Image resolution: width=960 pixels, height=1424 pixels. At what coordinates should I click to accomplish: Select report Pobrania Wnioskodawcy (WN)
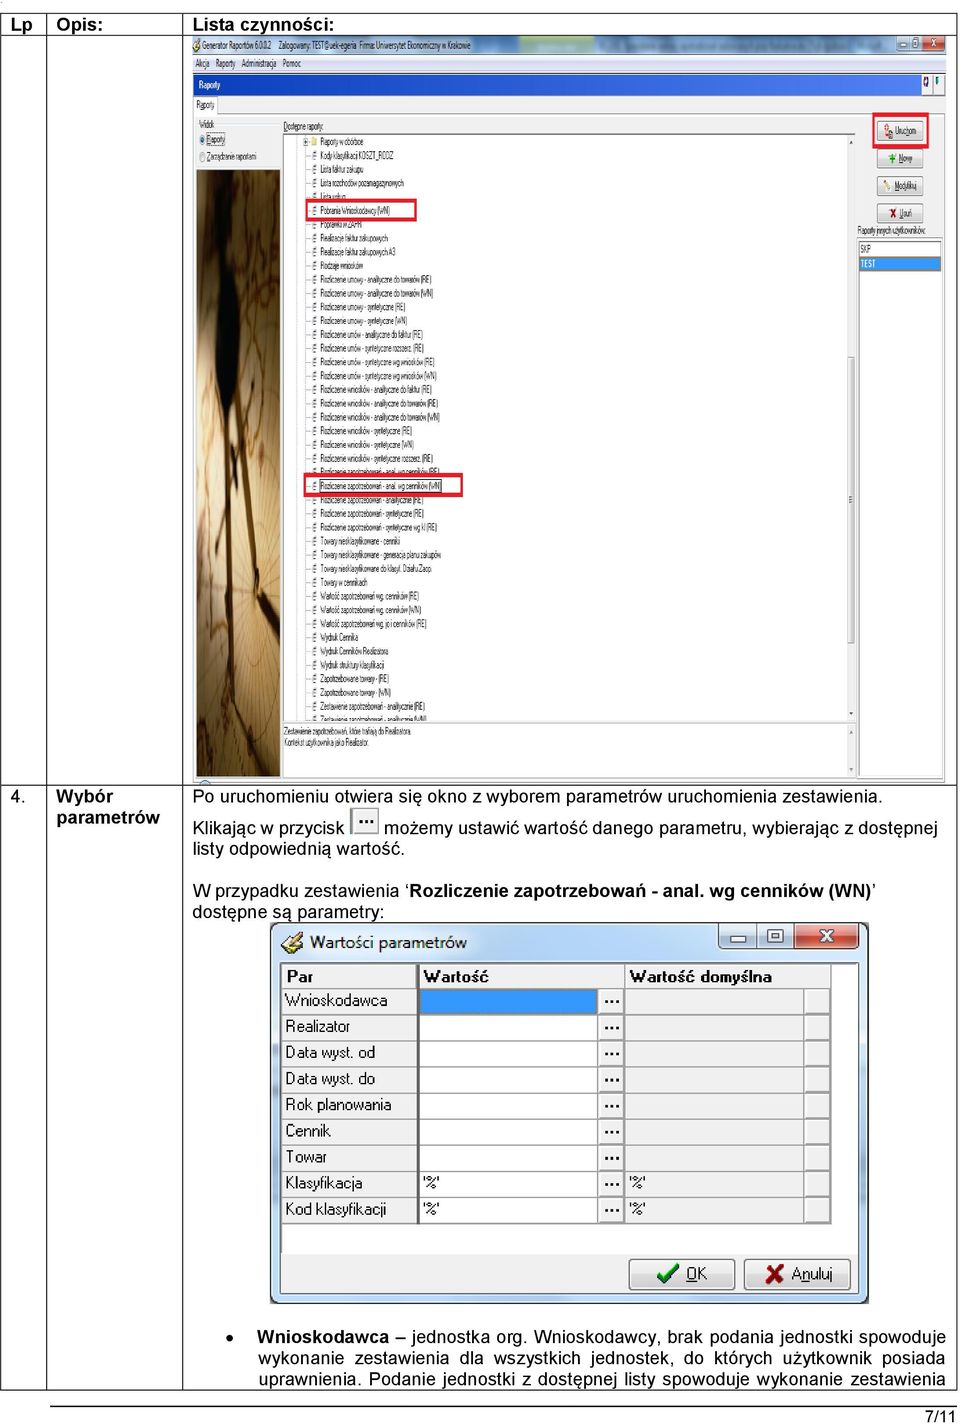(x=355, y=211)
